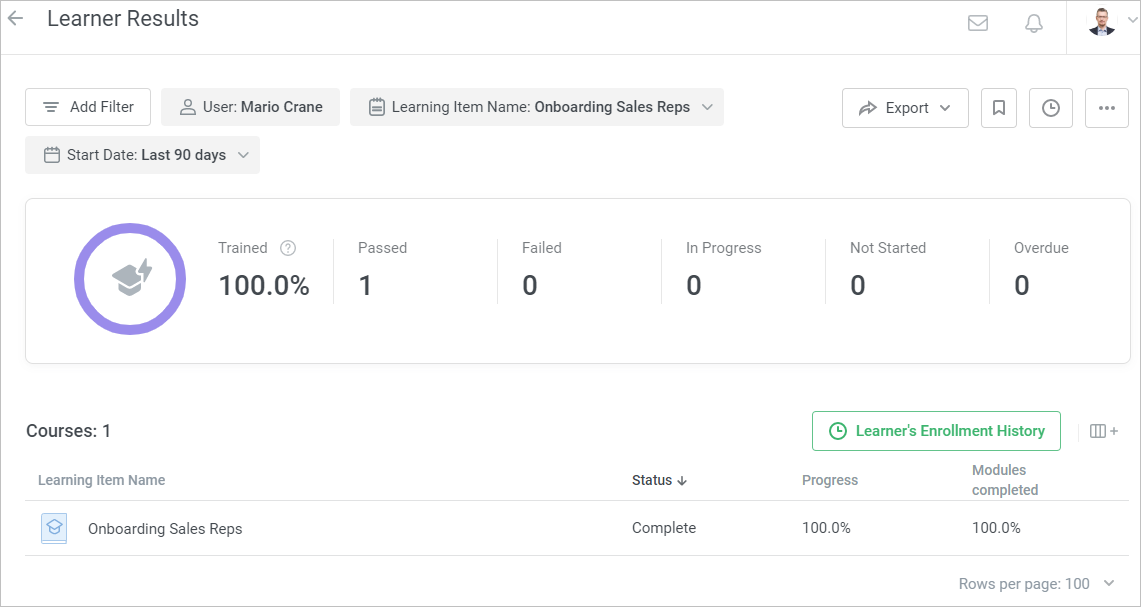Screen dimensions: 1141x607
Task: Click the Progress column header
Action: tap(830, 480)
